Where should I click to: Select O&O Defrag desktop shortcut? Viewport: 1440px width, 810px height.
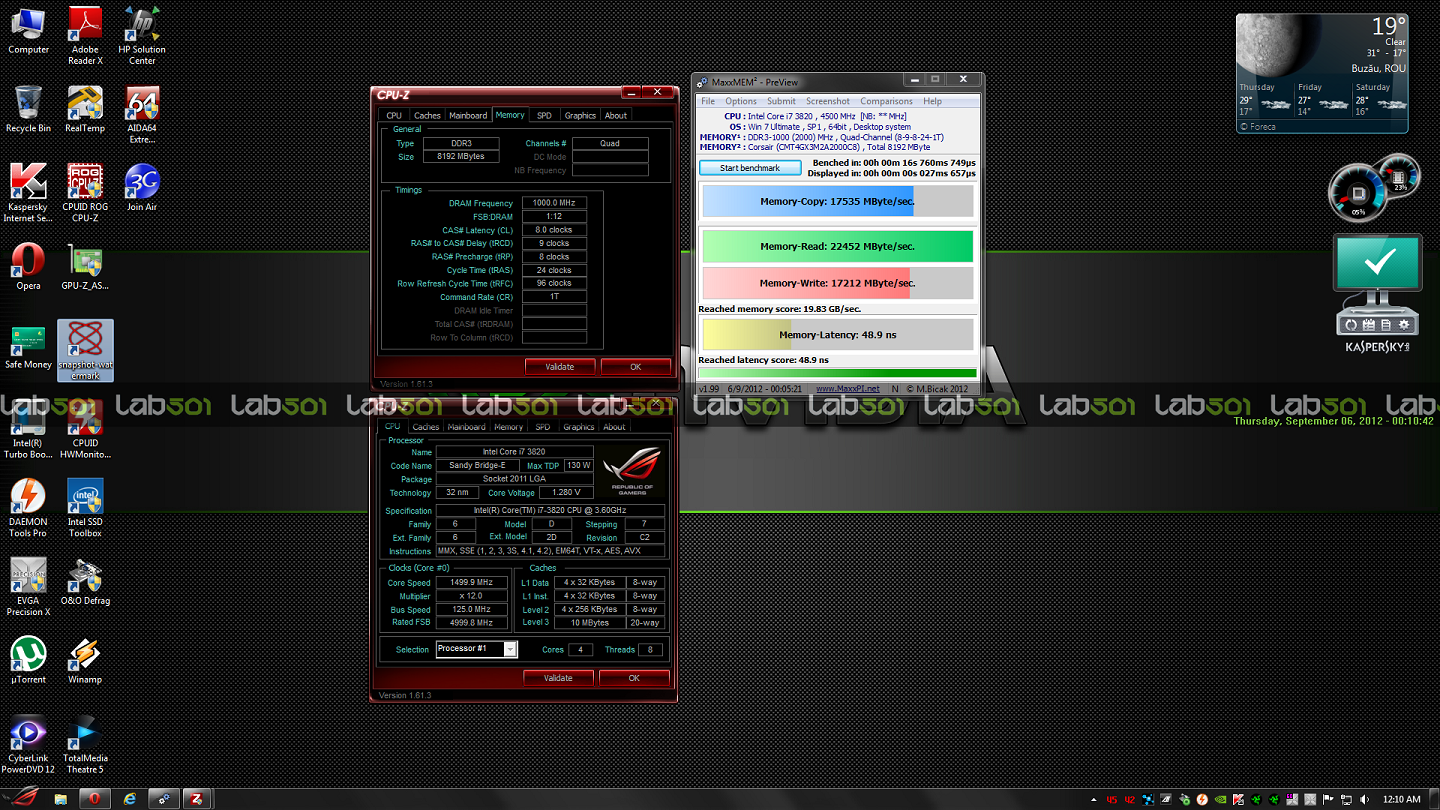point(85,583)
